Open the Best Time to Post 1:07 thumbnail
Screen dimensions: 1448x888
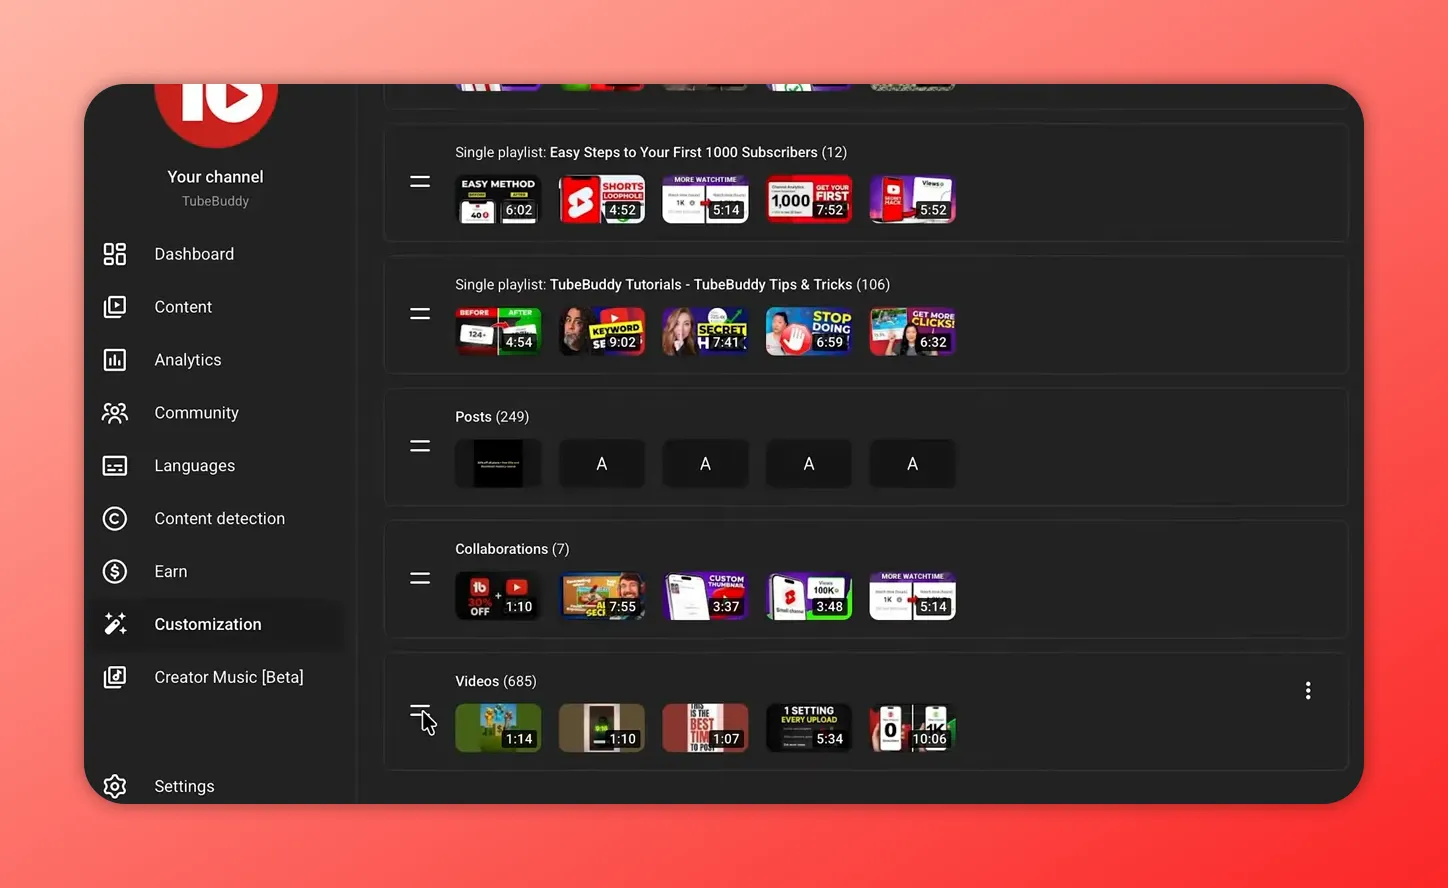(x=705, y=728)
